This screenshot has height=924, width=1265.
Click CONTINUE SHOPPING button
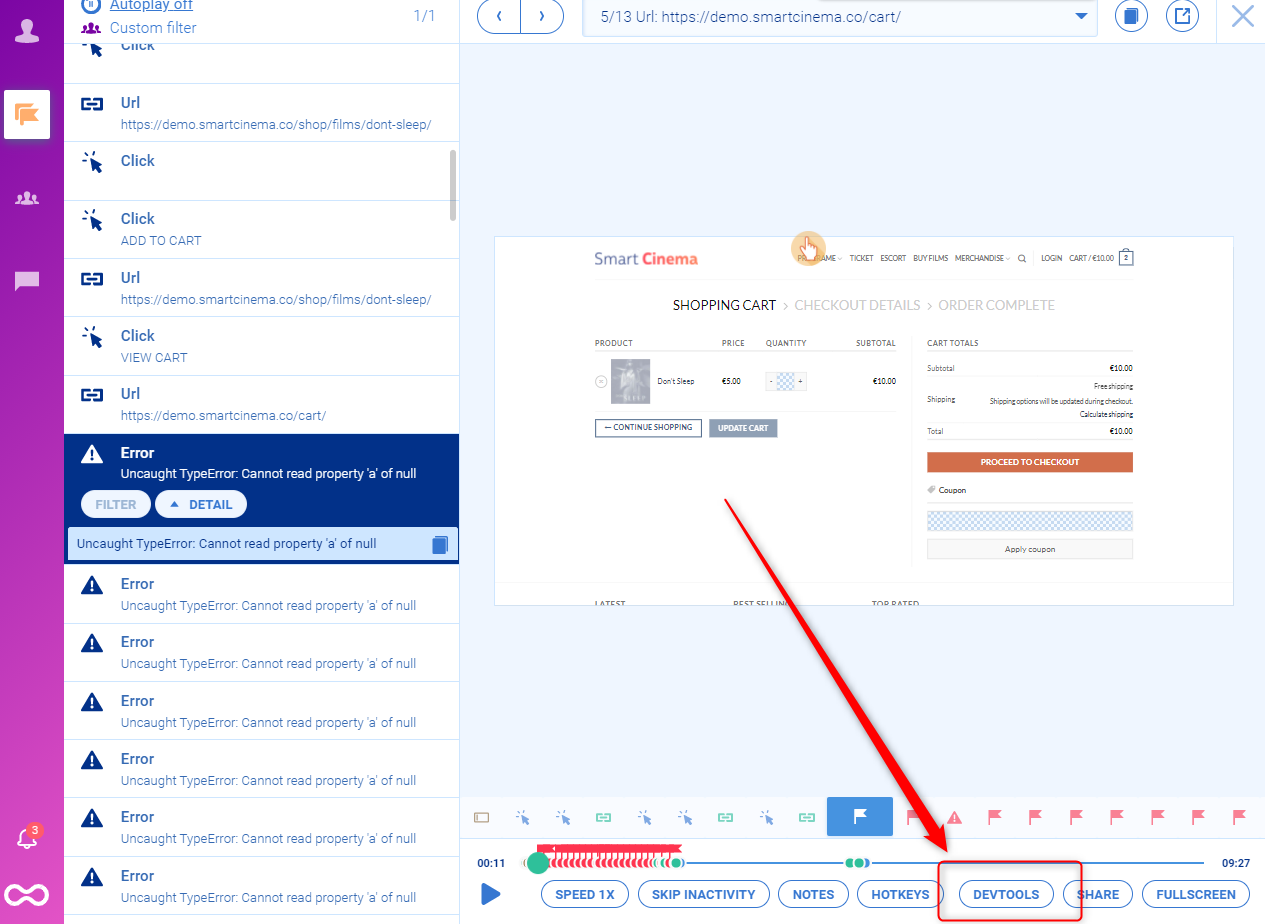tap(648, 428)
